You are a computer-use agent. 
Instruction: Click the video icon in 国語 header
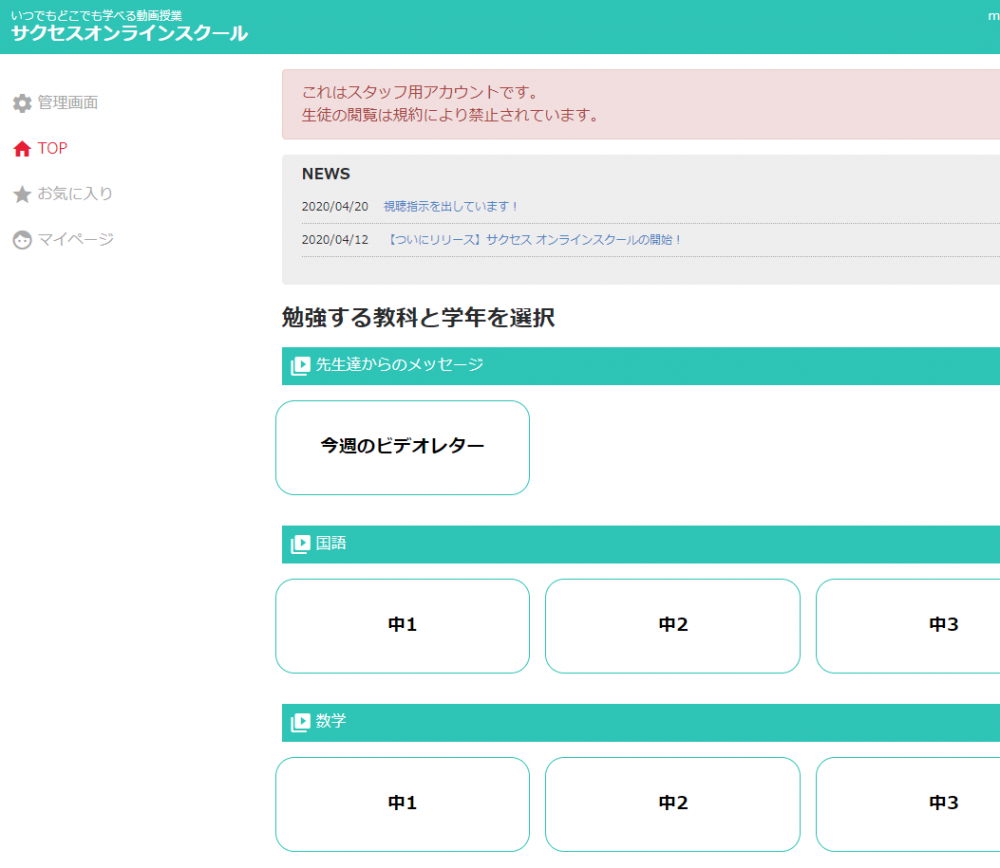[300, 544]
